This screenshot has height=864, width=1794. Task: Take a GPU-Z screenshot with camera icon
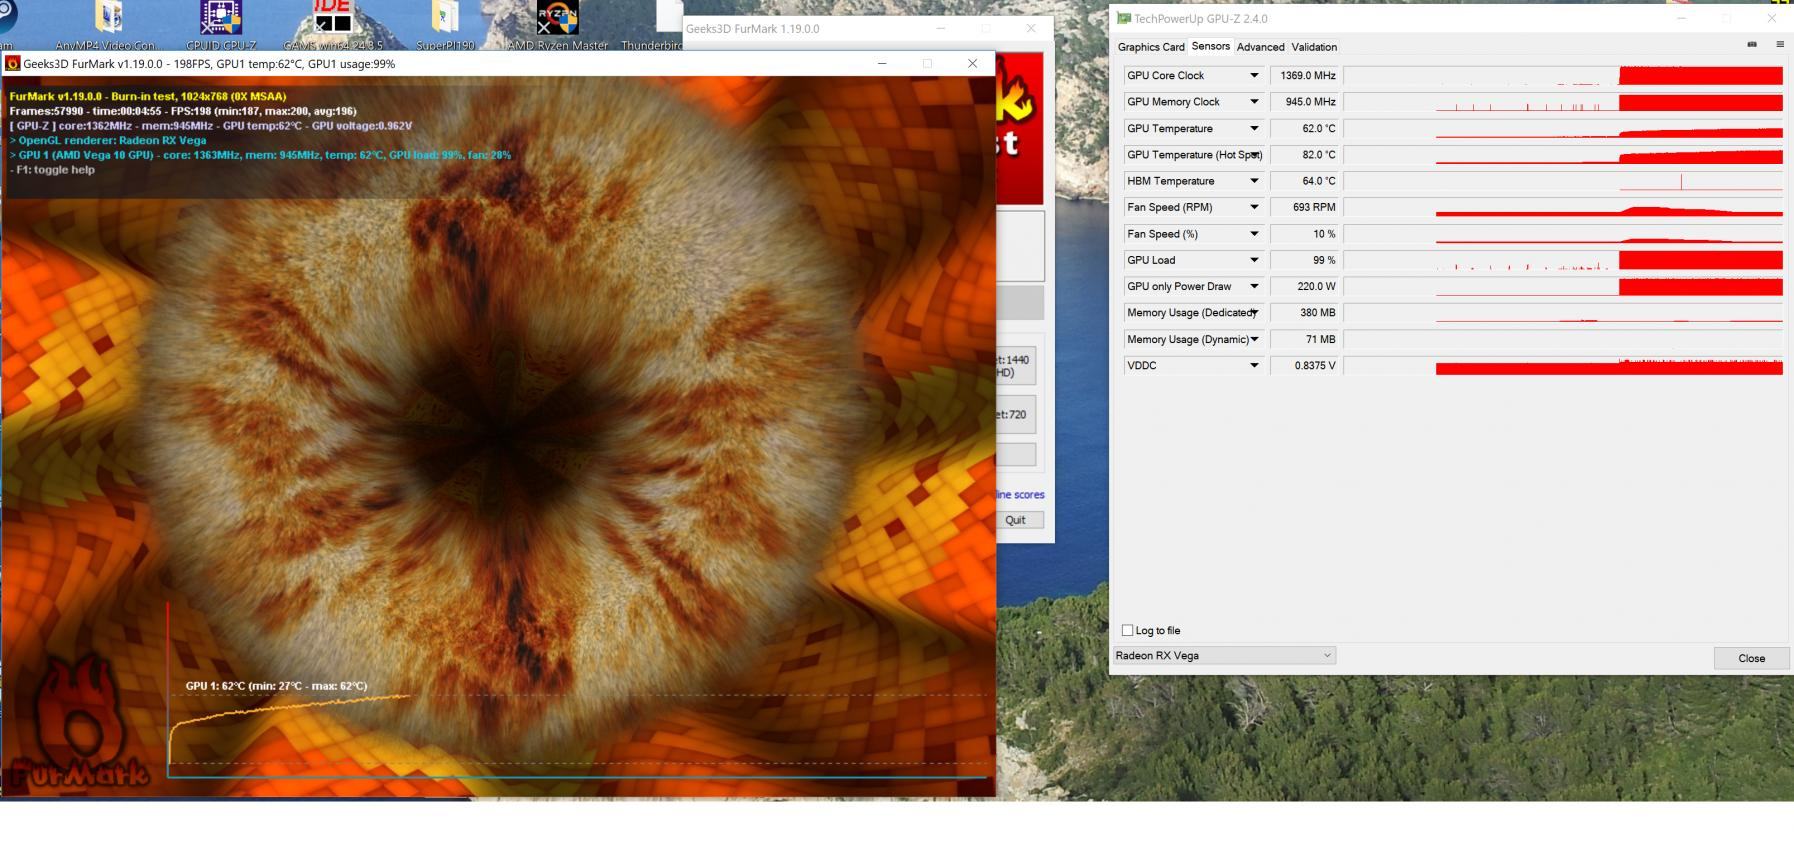(x=1752, y=44)
